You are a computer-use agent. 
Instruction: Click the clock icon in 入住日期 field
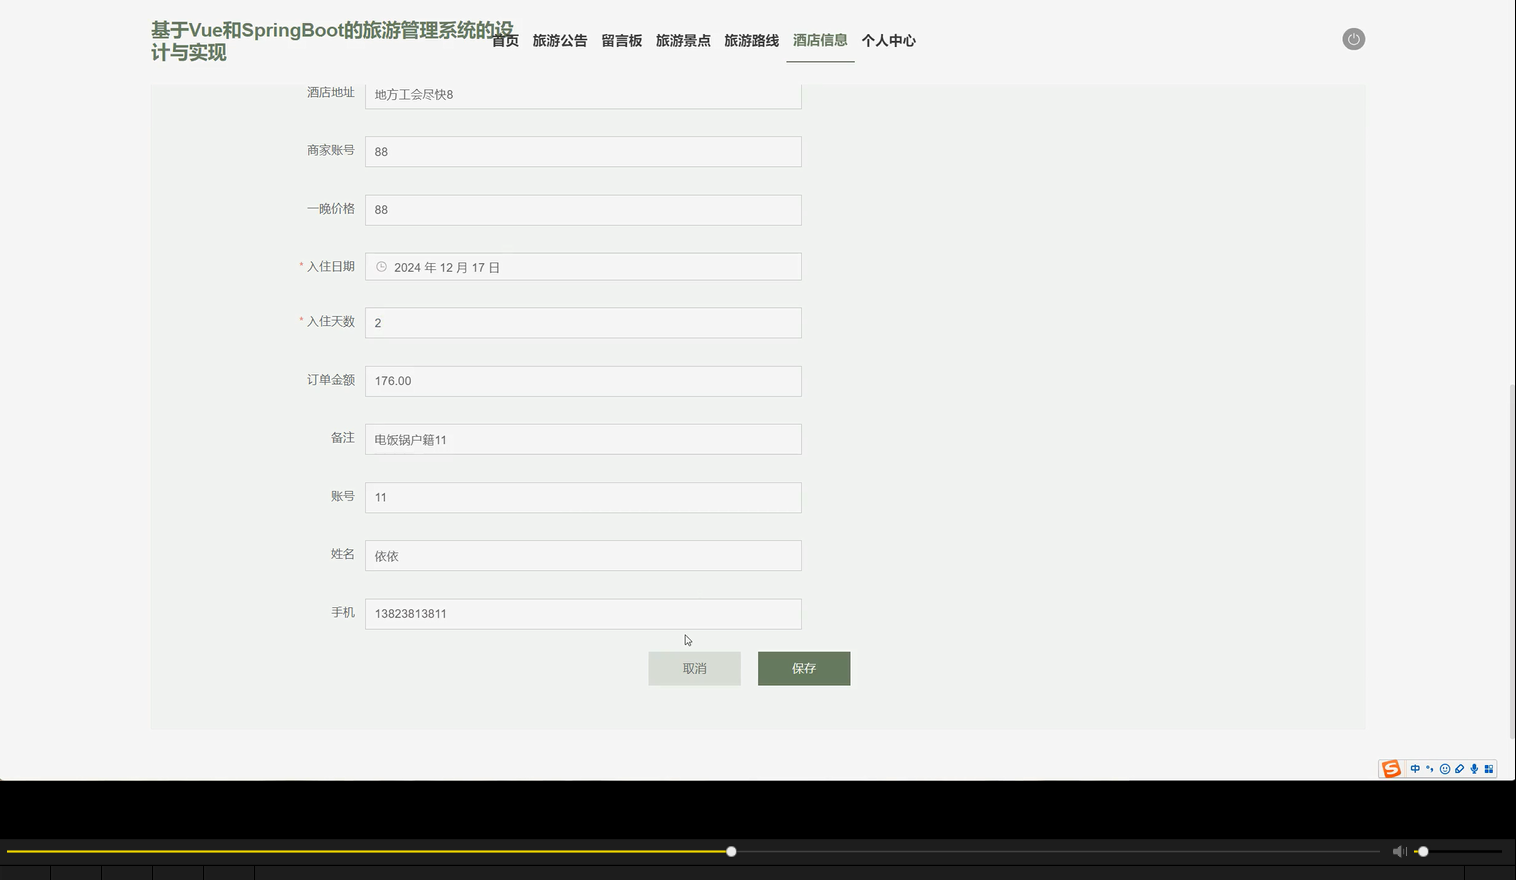pos(381,267)
